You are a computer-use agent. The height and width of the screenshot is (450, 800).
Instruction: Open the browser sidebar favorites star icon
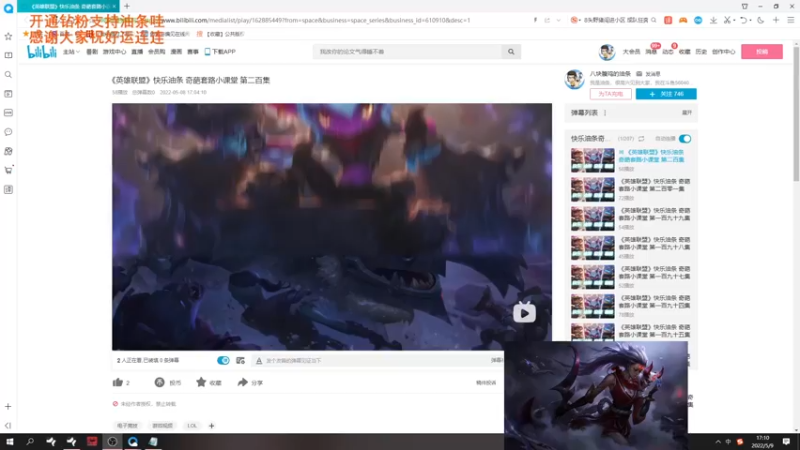coord(8,36)
